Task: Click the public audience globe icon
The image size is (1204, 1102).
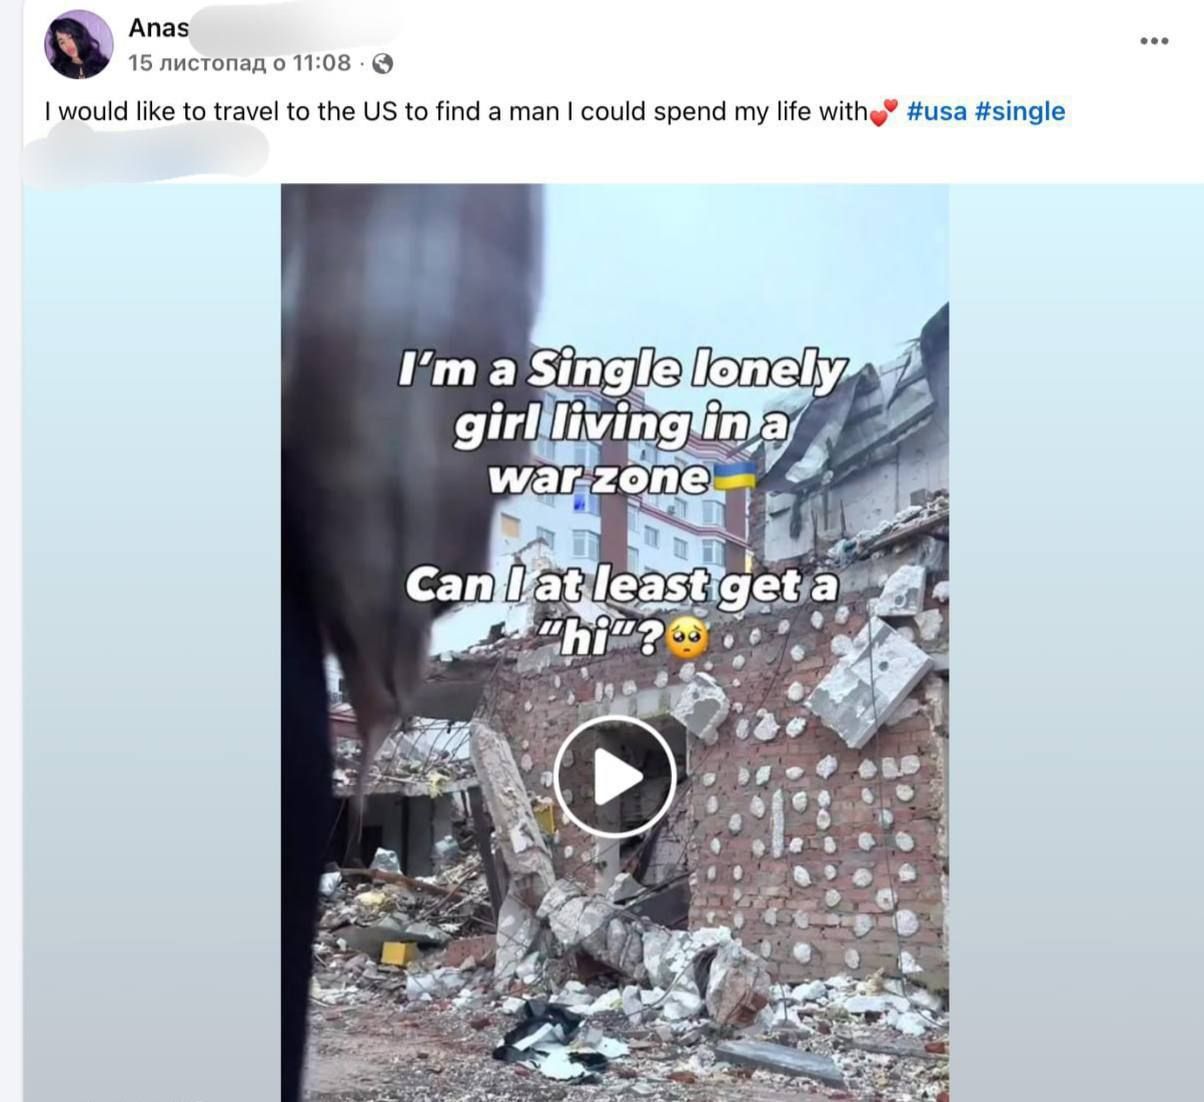Action: click(382, 64)
